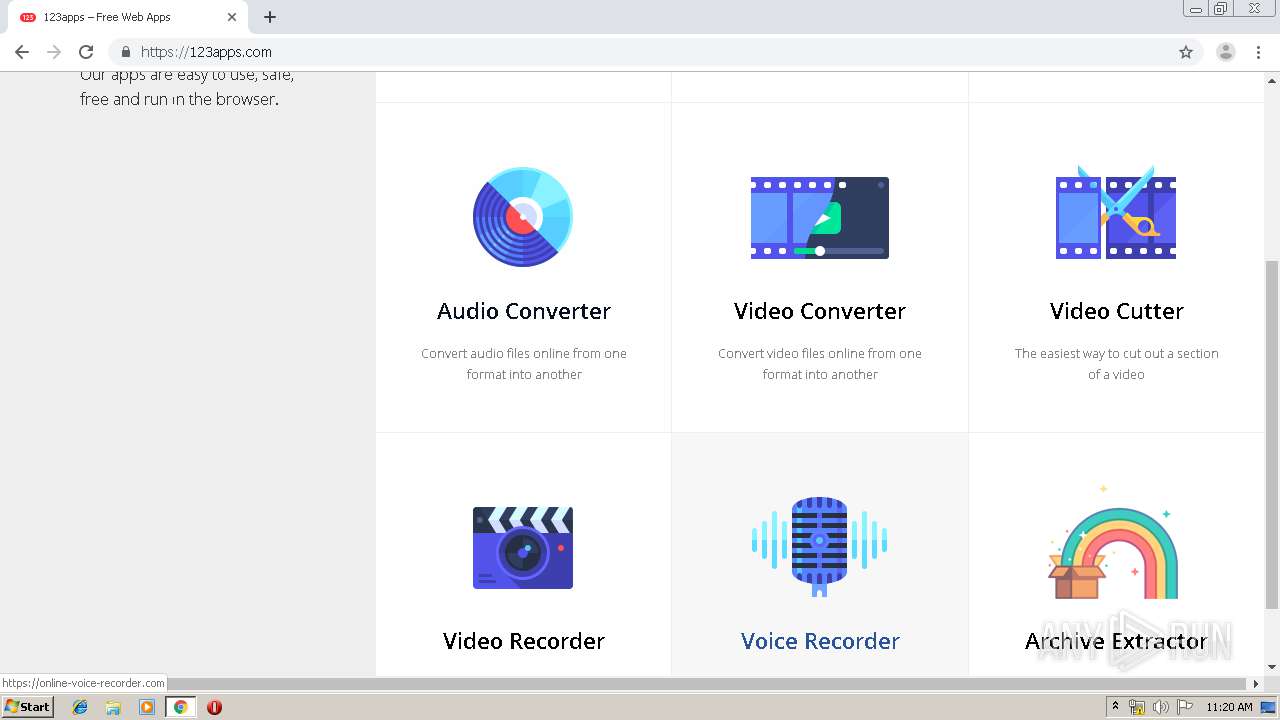Click the Archive Extractor title link

tap(1116, 641)
